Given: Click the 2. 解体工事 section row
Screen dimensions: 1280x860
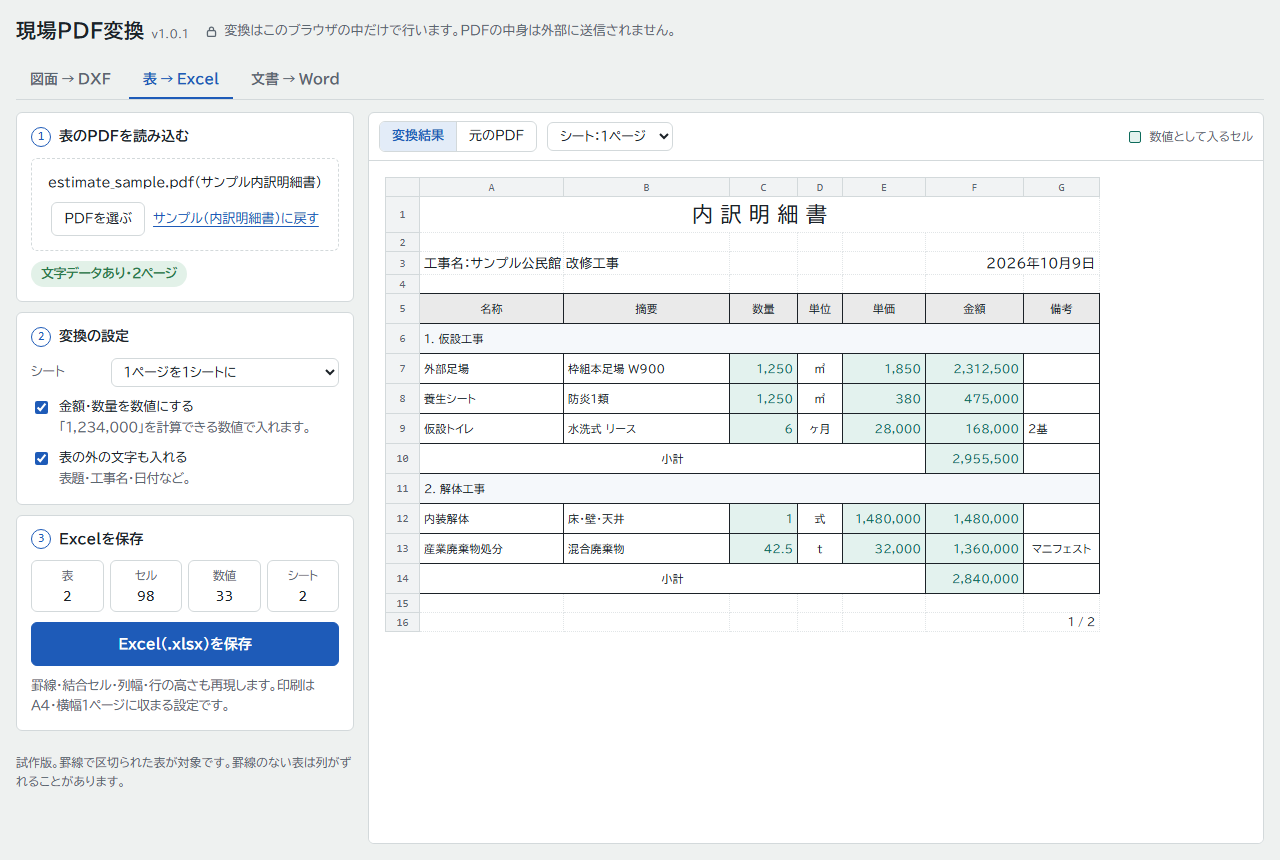Looking at the screenshot, I should (759, 489).
